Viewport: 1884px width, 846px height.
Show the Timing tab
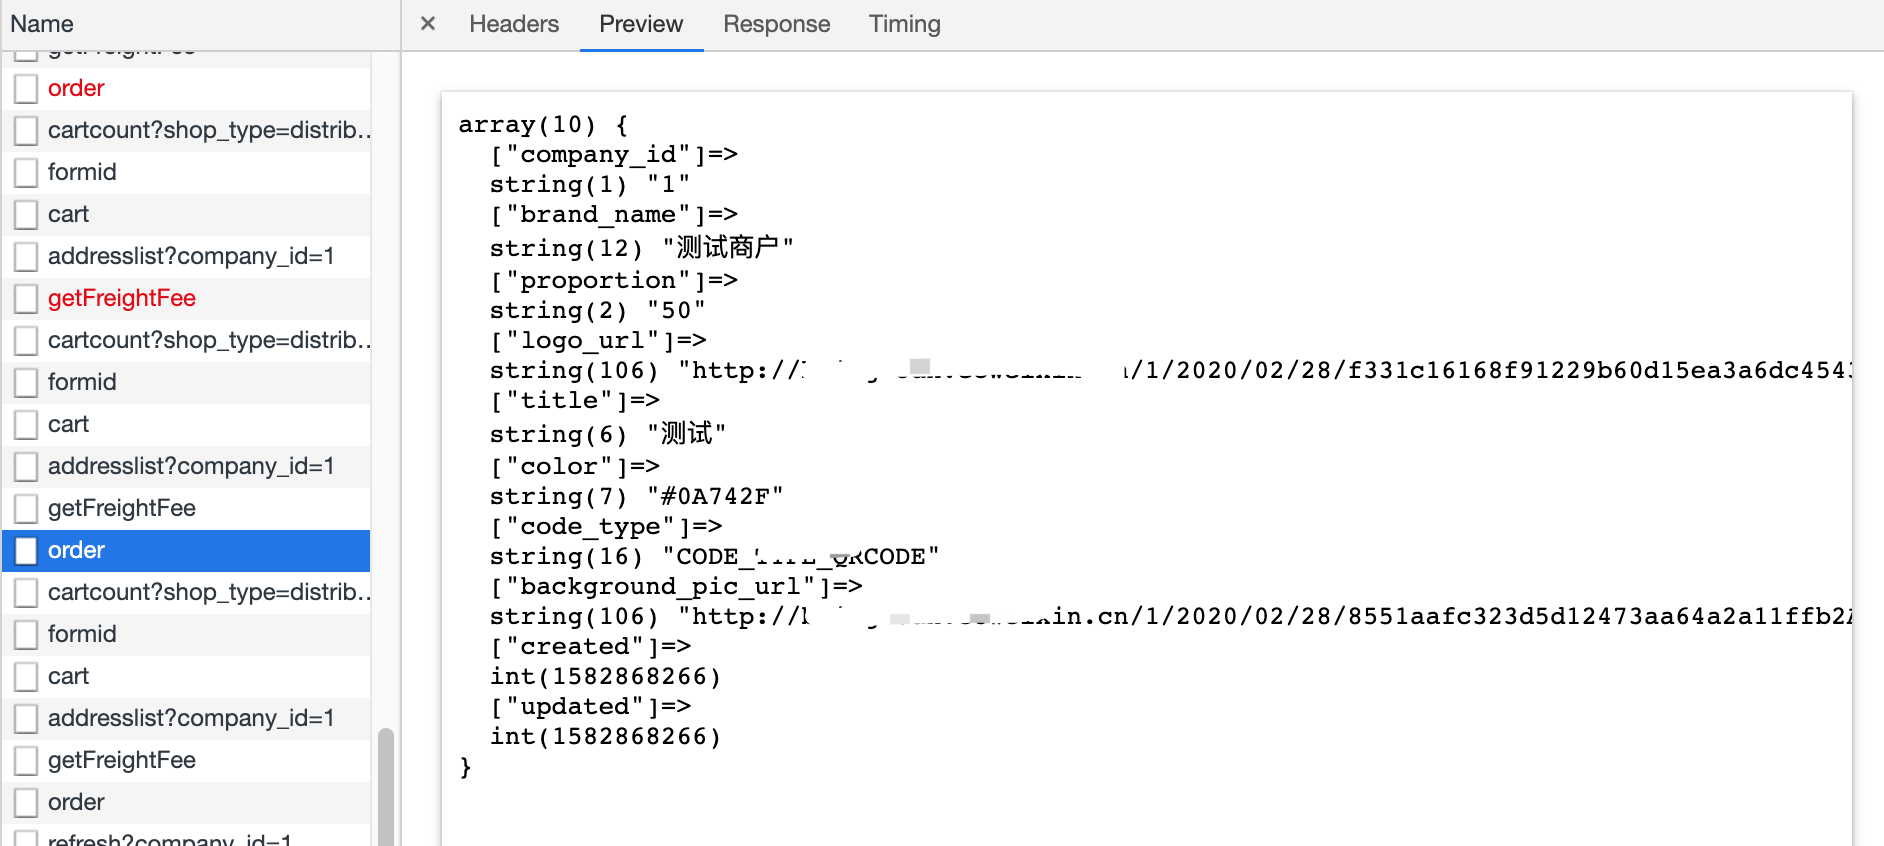[904, 24]
